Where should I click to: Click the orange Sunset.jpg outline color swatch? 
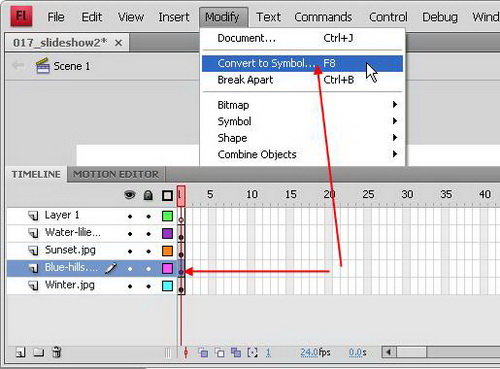167,251
